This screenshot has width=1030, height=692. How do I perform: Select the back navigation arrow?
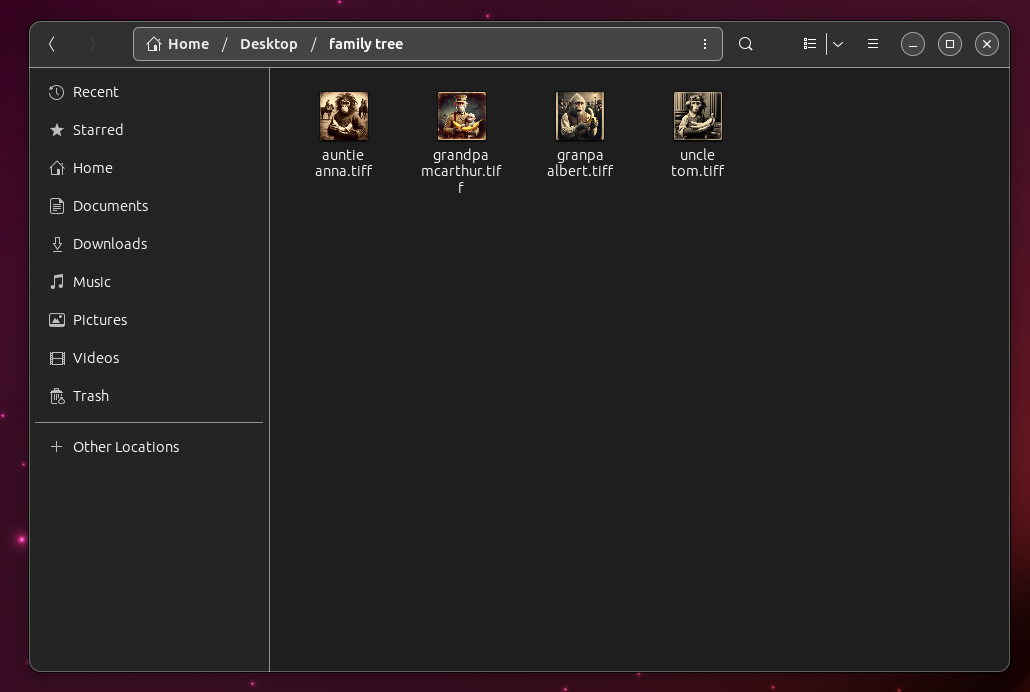point(51,44)
